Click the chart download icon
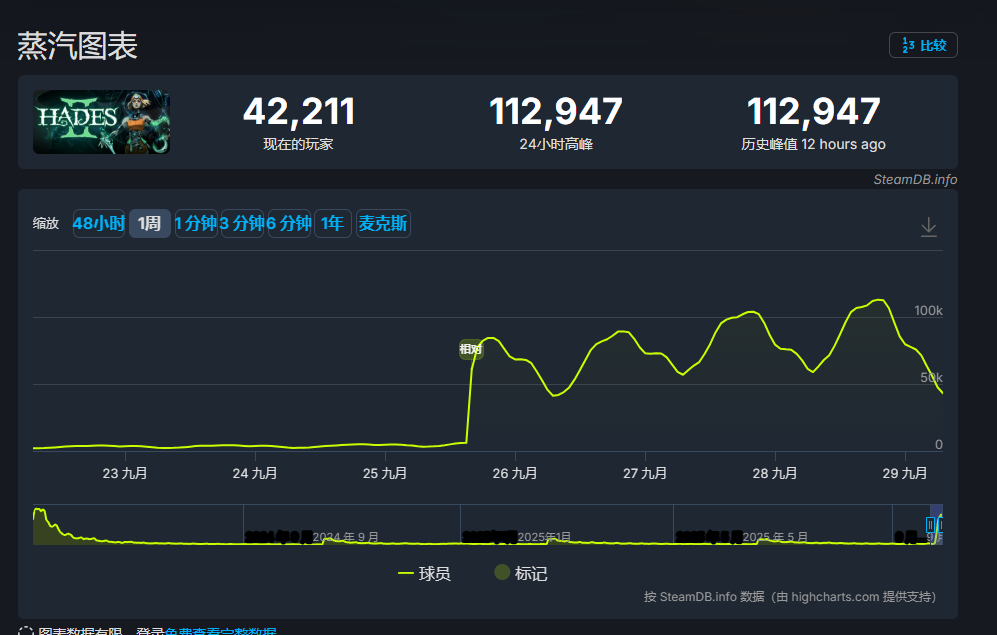The width and height of the screenshot is (997, 635). [x=928, y=227]
